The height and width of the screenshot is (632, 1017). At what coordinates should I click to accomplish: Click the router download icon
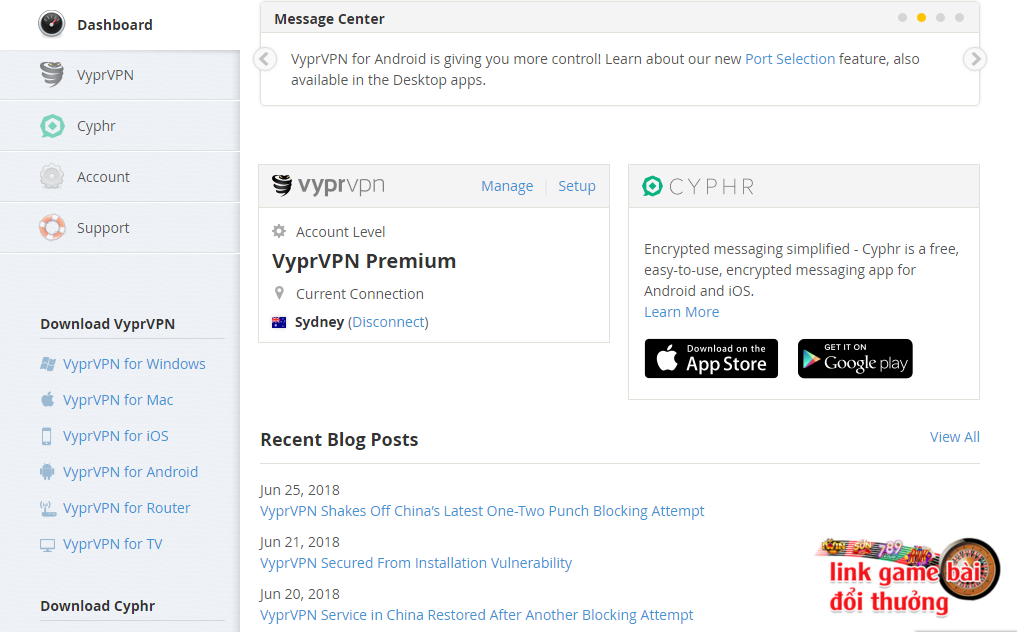(x=47, y=508)
